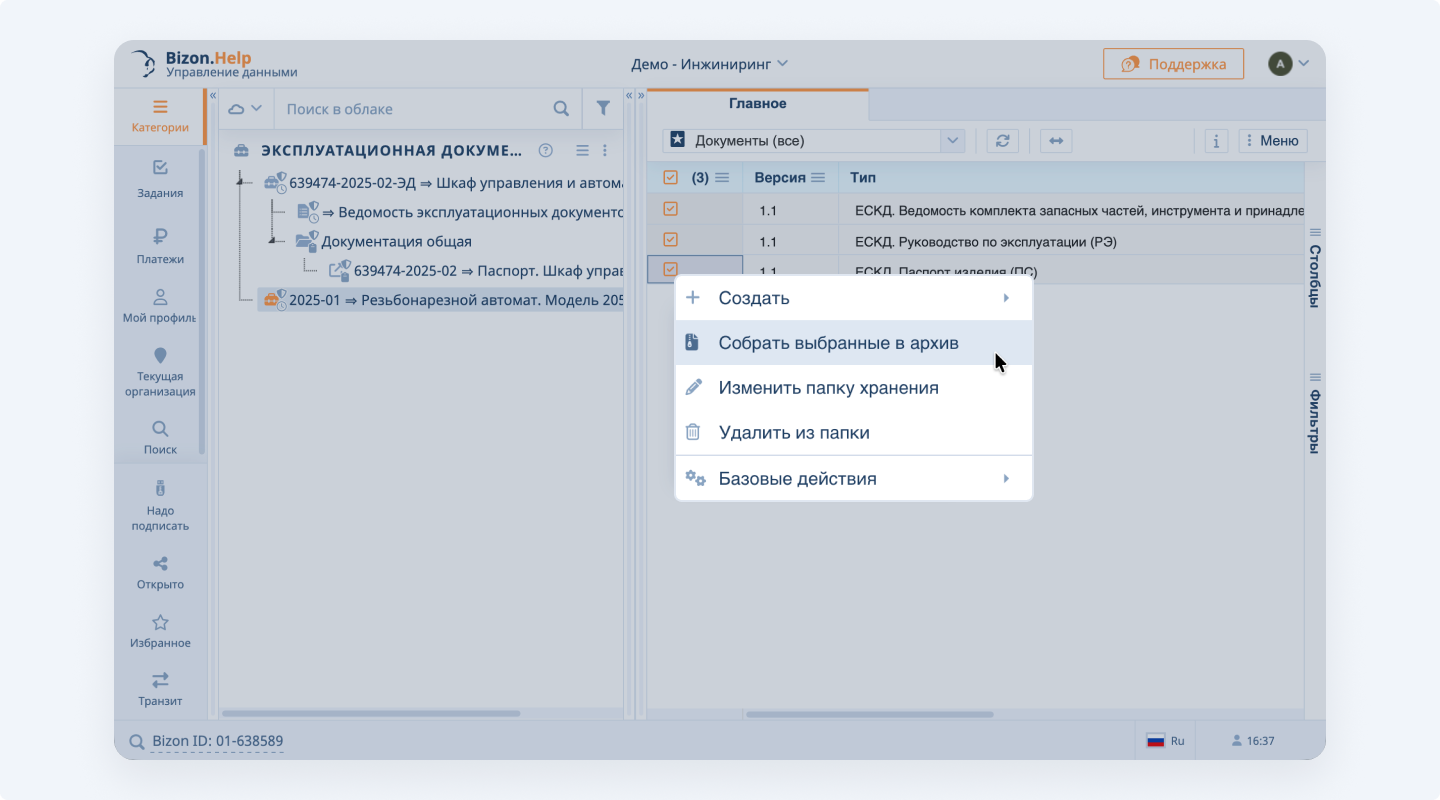
Task: Uncheck the row for Руководство по эксплуатации (РЭ)
Action: 669,240
